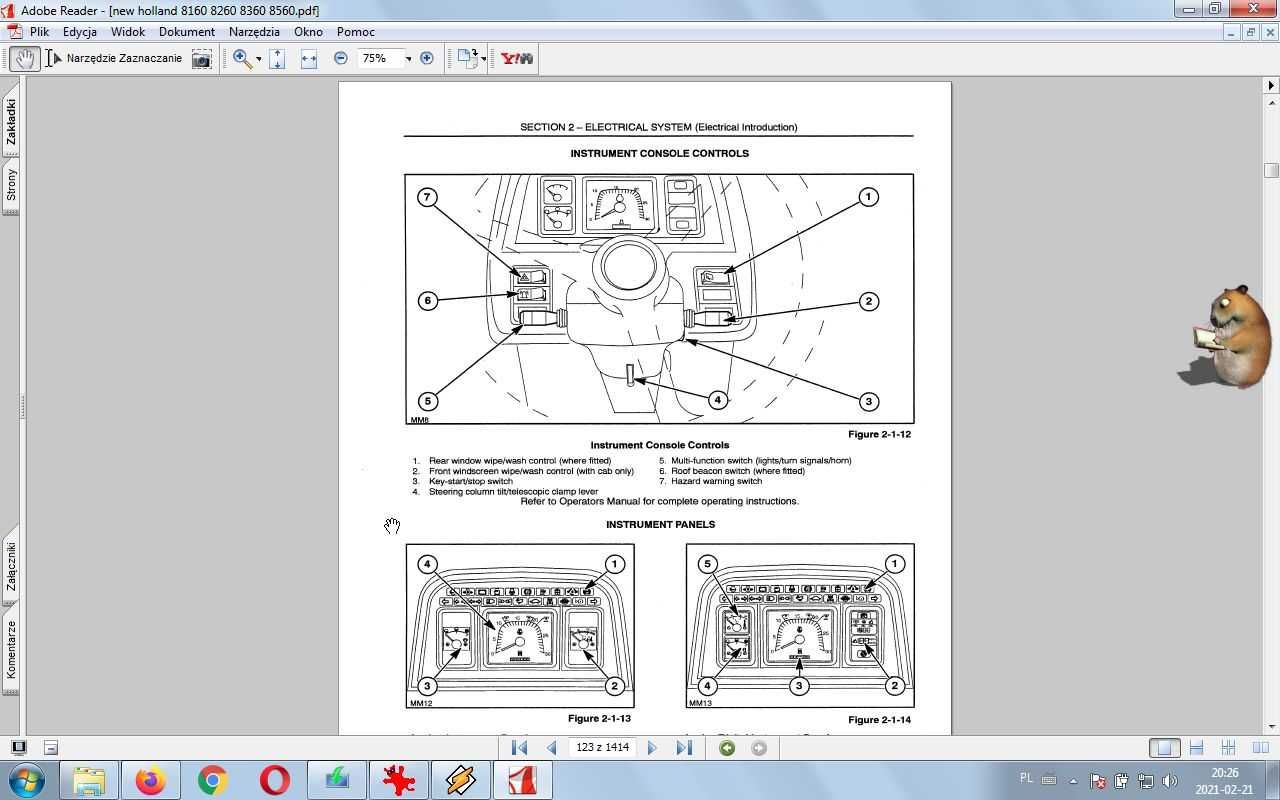
Task: Click the Fit Width icon
Action: 309,58
